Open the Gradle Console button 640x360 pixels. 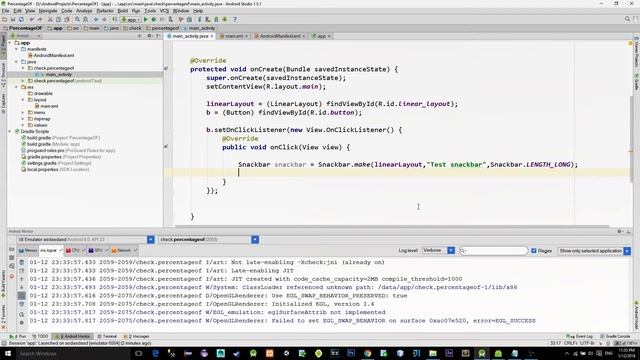coord(616,336)
